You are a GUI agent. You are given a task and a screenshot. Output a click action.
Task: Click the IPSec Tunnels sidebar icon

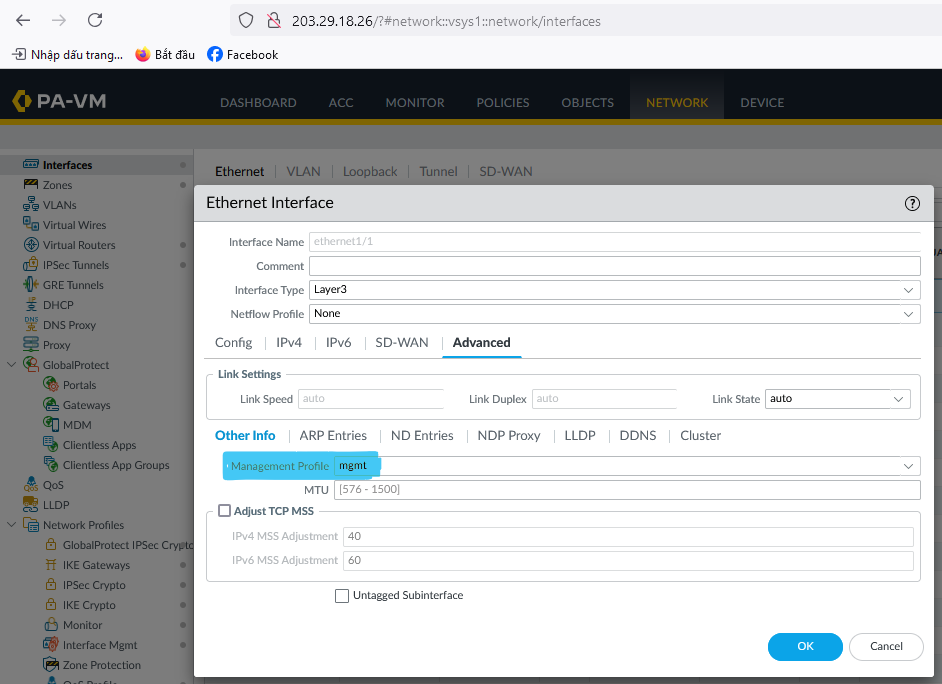pyautogui.click(x=31, y=265)
